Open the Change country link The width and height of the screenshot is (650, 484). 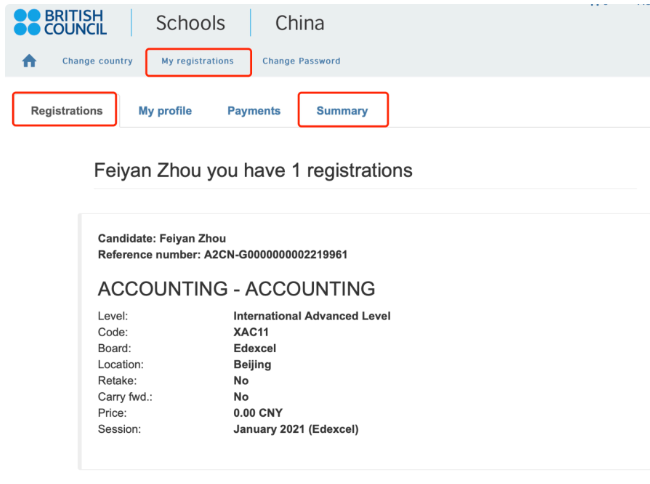click(x=97, y=61)
